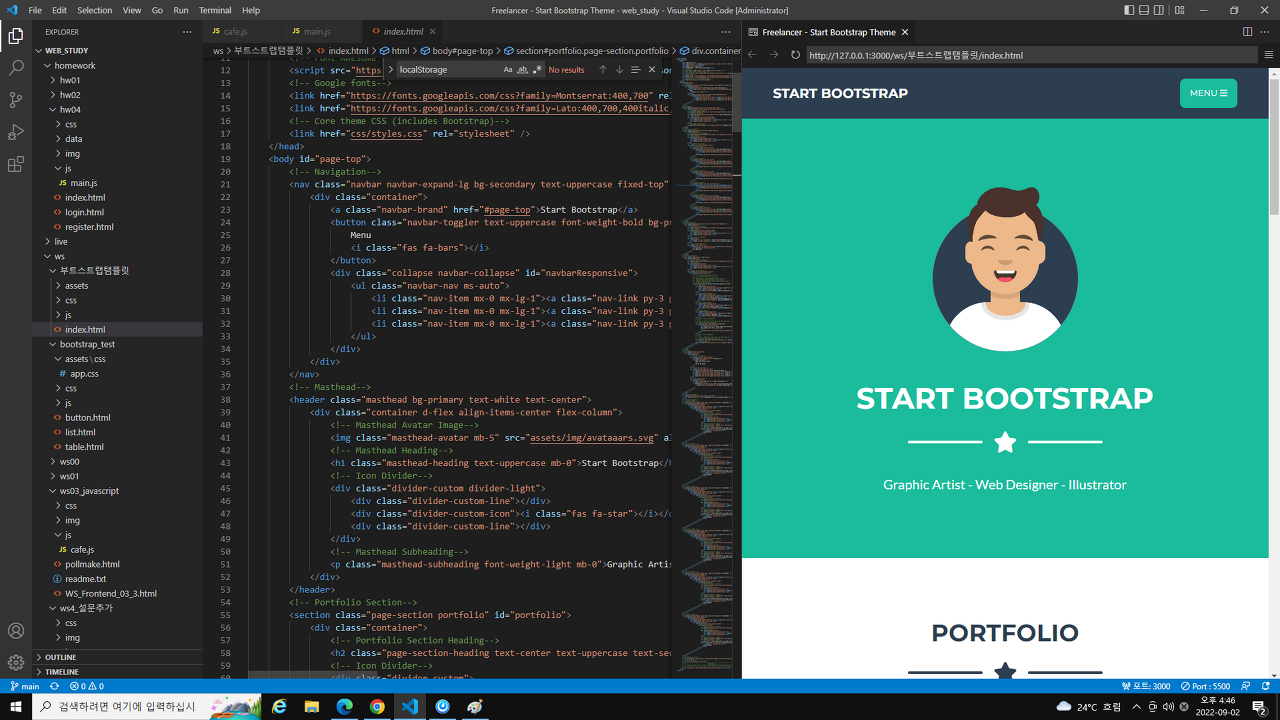This screenshot has width=1280, height=720.
Task: Close the index.html editor tab
Action: click(x=434, y=32)
